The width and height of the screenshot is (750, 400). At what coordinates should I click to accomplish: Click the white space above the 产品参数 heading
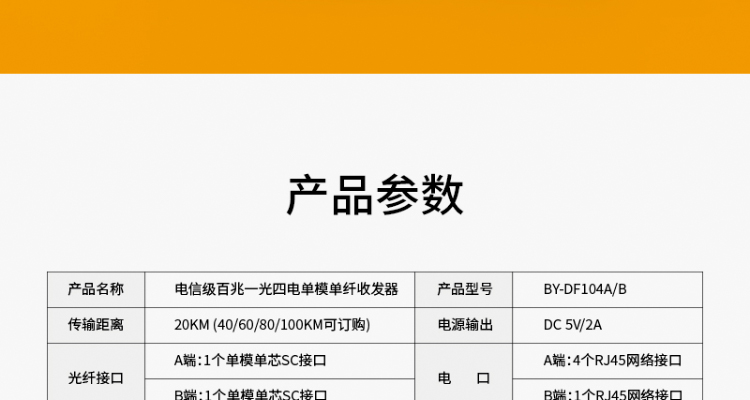[375, 120]
